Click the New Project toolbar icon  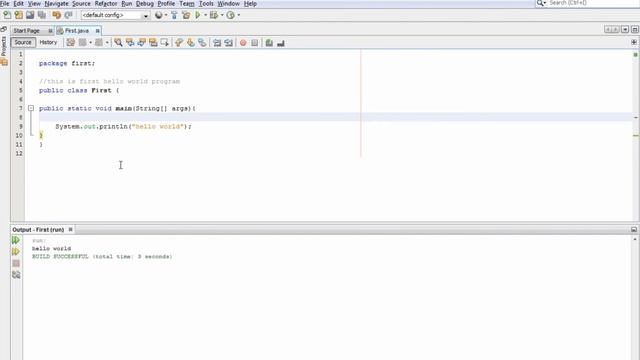tap(18, 15)
